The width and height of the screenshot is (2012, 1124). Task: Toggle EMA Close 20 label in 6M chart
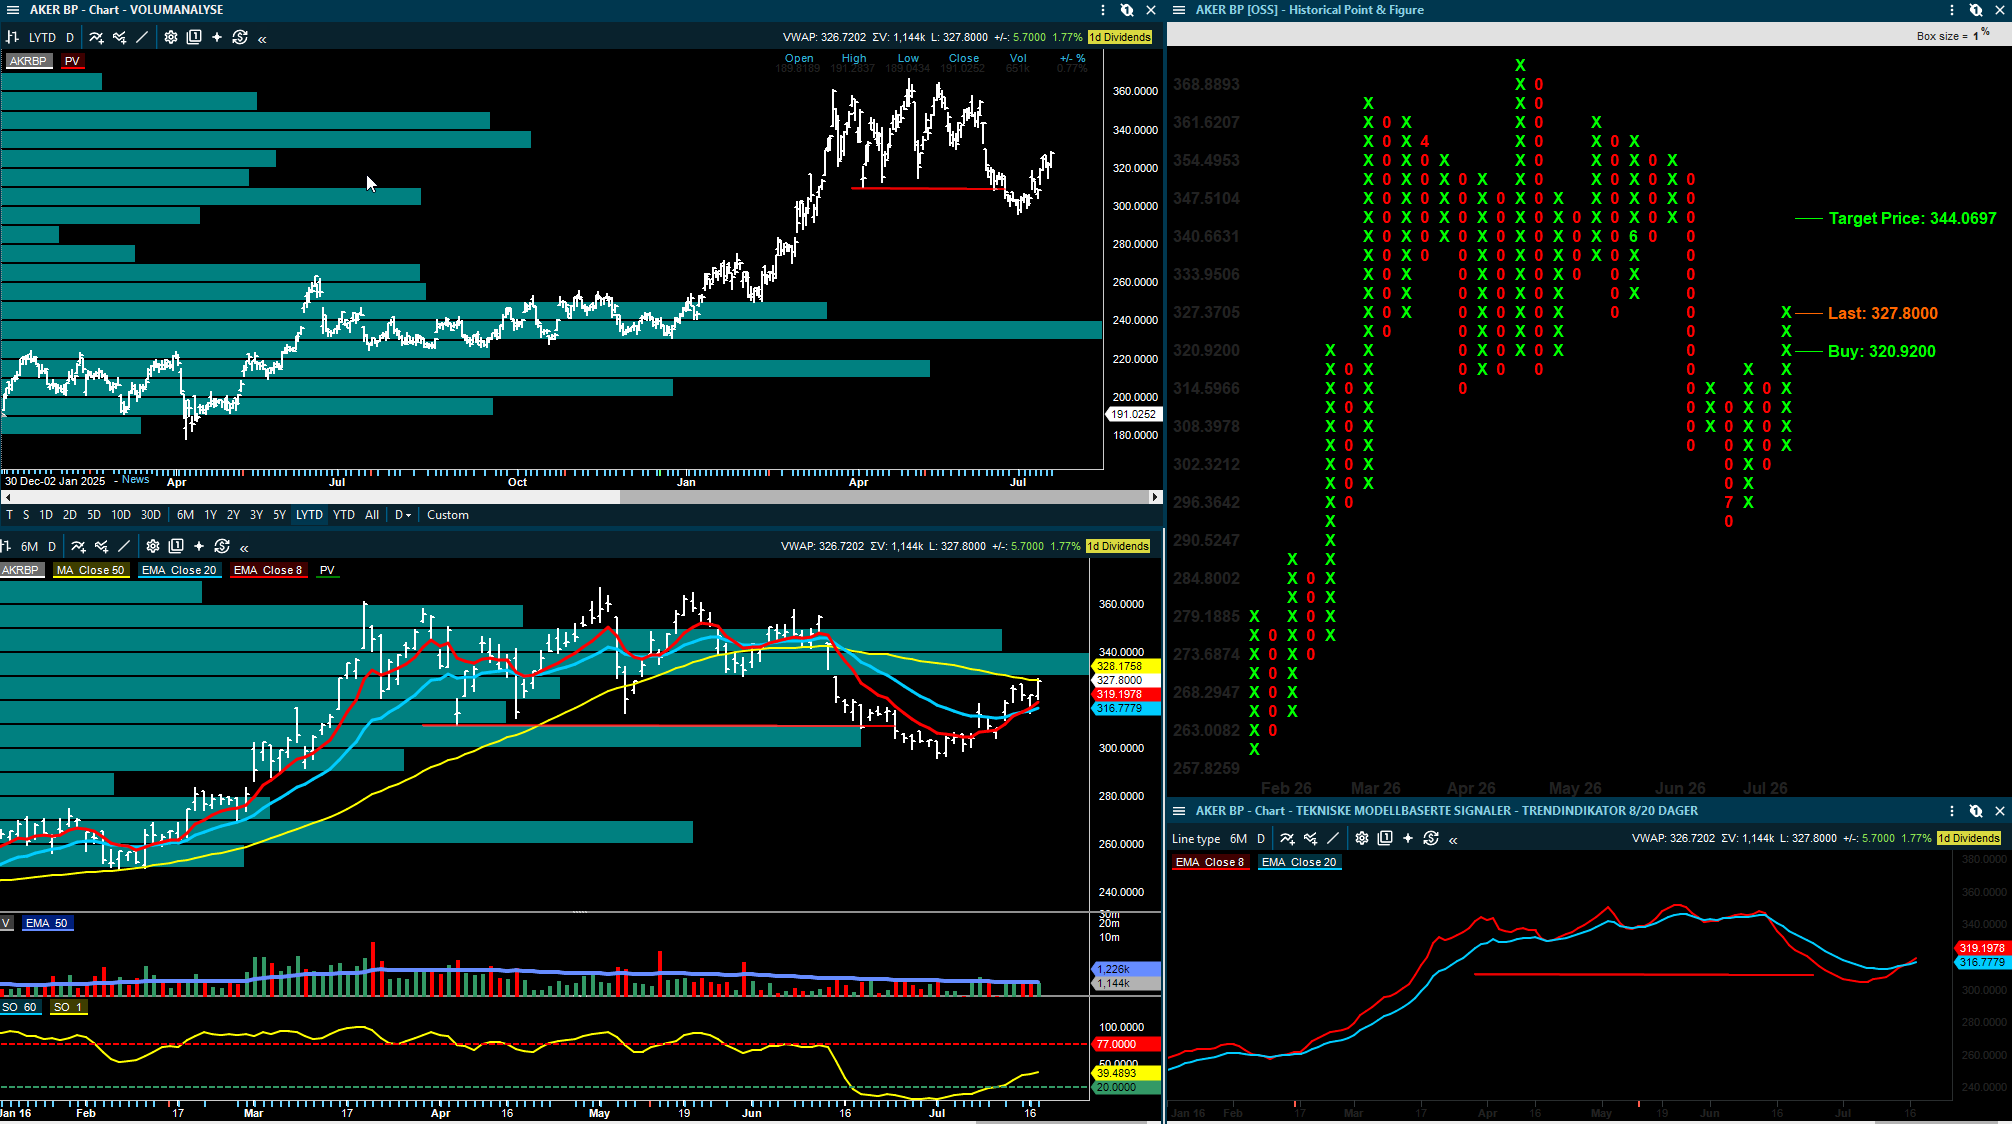point(179,570)
